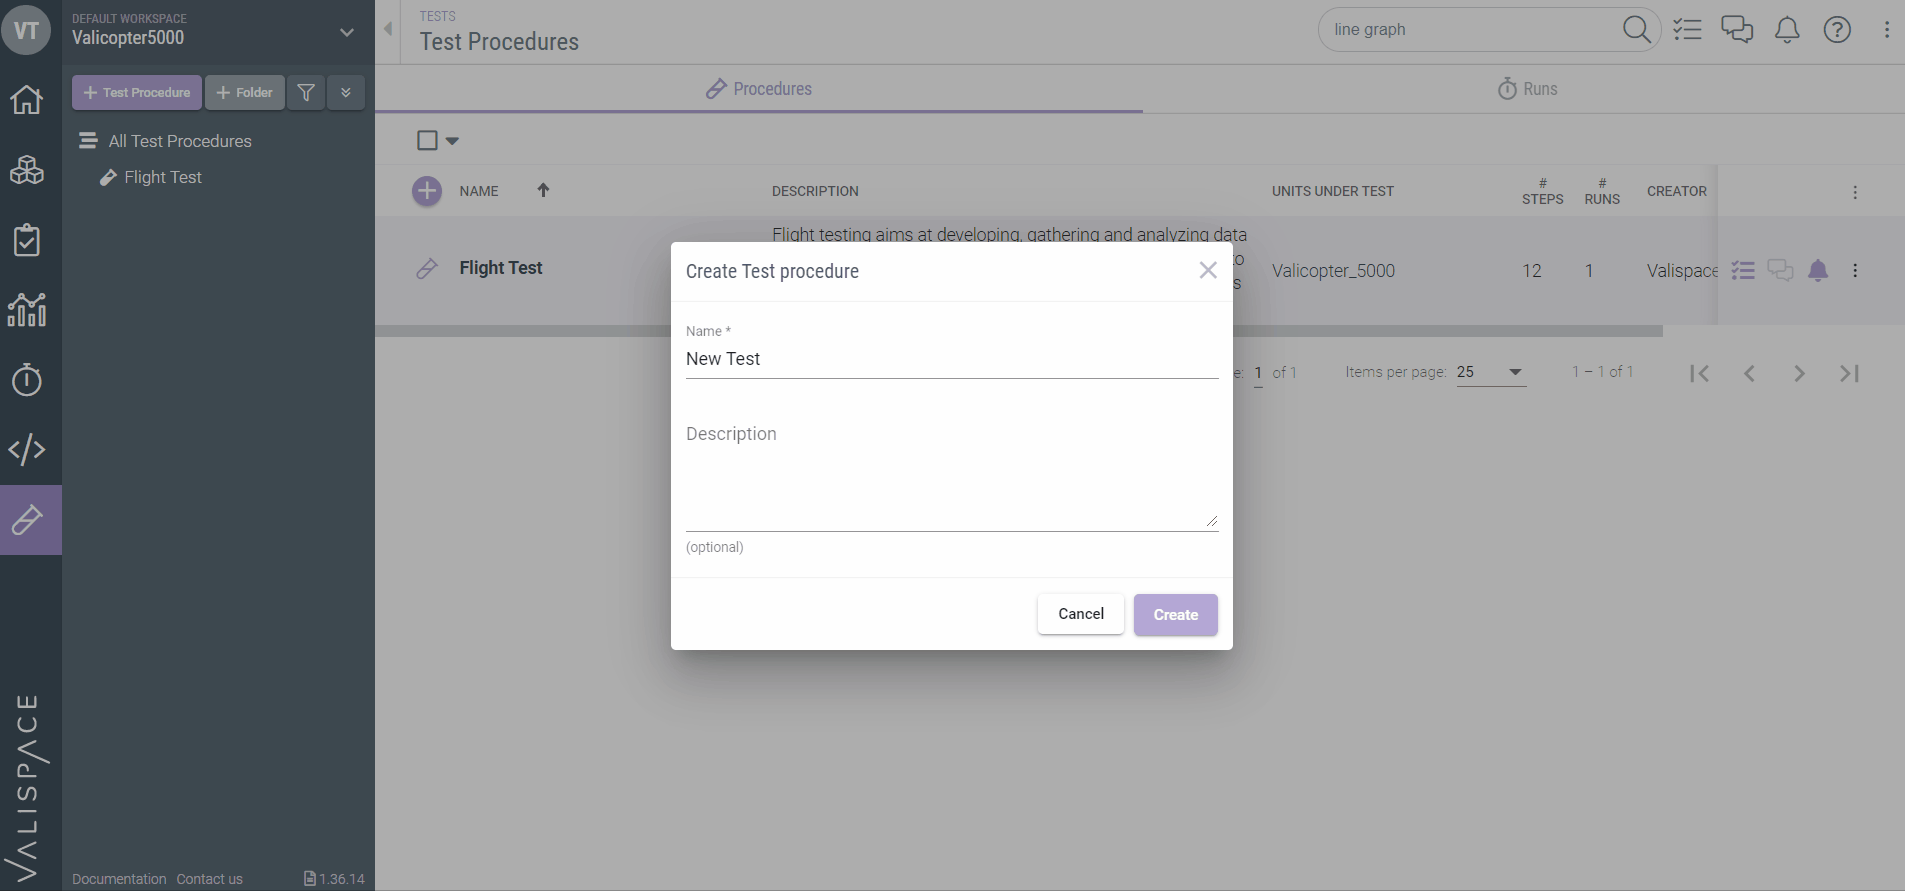Expand the Valicopter5000 workspace dropdown
The height and width of the screenshot is (891, 1905).
click(x=347, y=32)
